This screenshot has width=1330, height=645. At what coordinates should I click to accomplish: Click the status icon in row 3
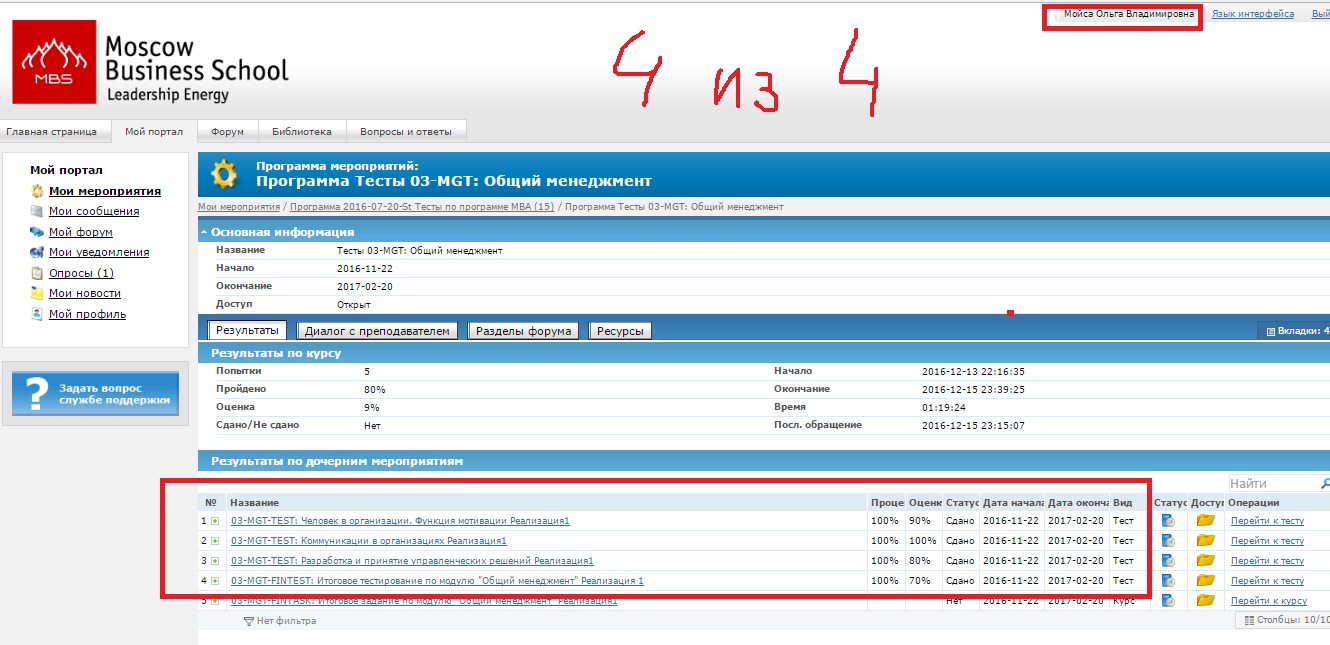pos(1168,561)
